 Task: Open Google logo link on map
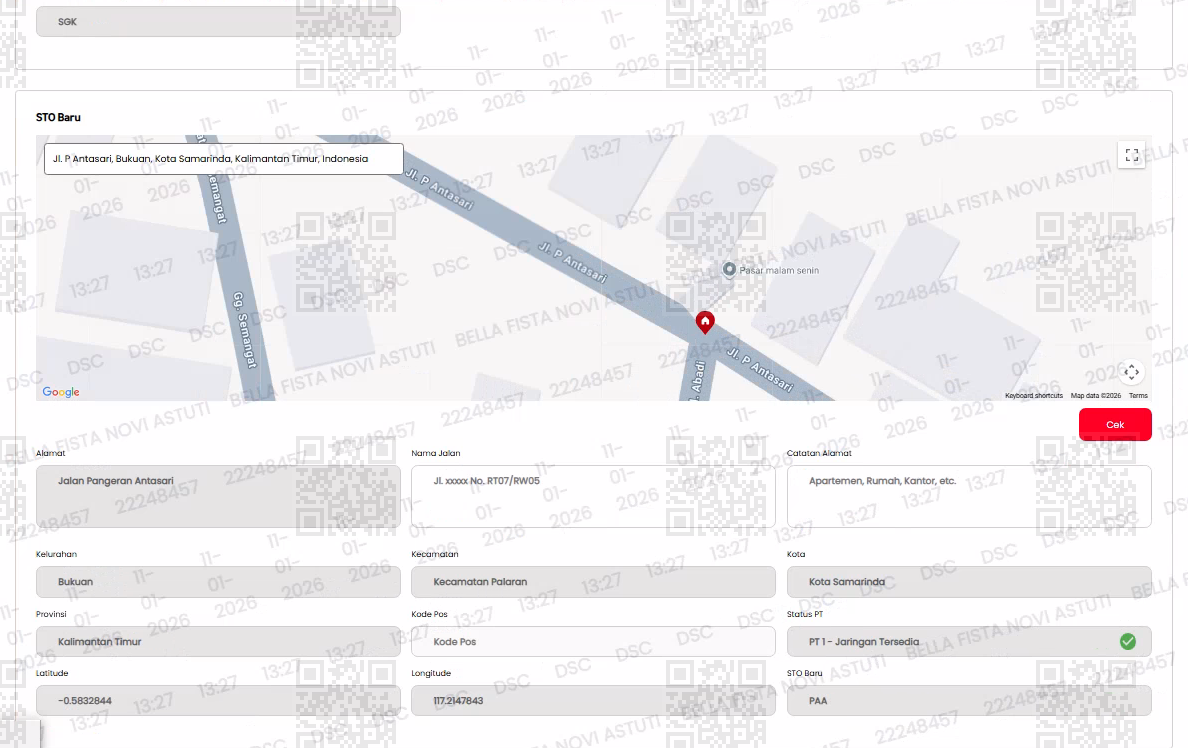(x=61, y=392)
